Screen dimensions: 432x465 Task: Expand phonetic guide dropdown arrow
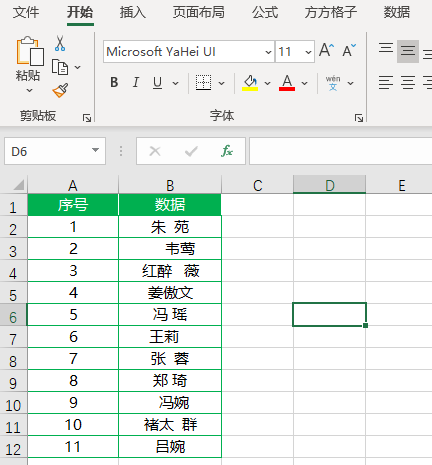point(350,83)
